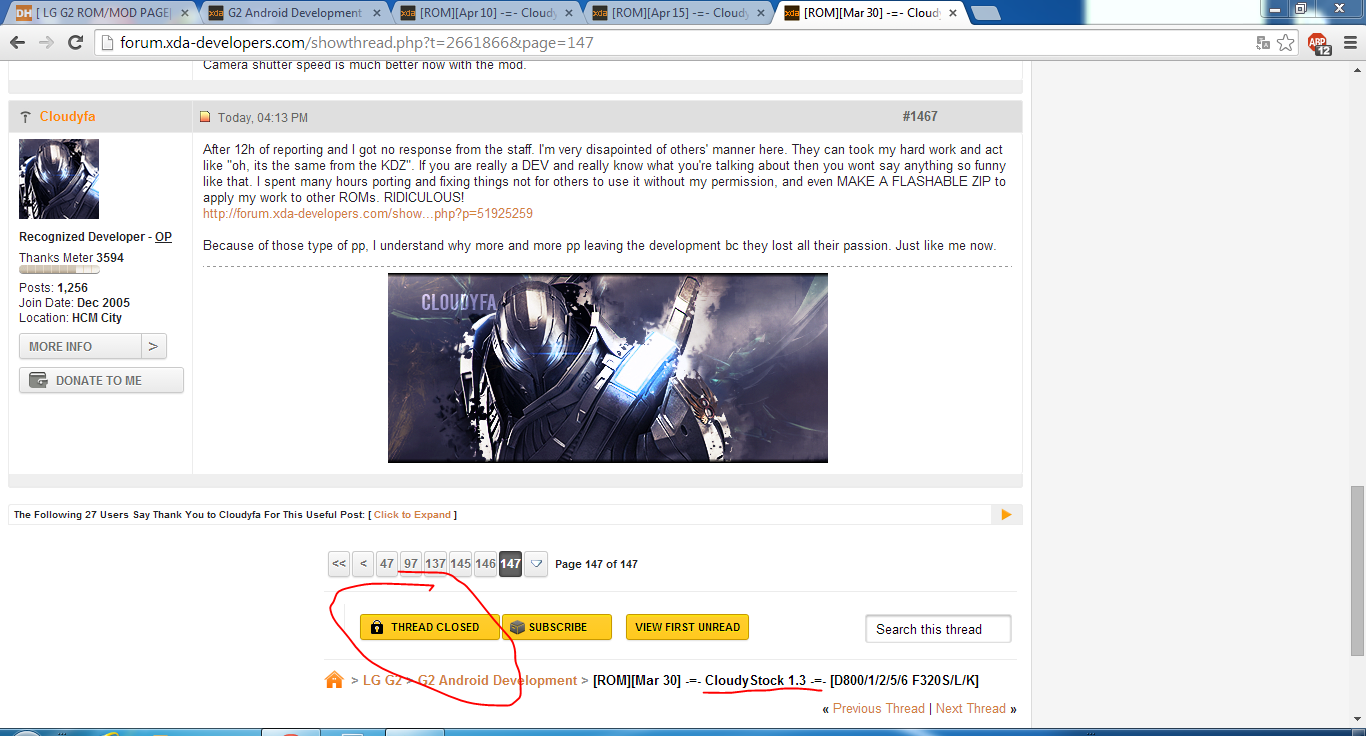Go to page 47
Screen dimensions: 1366x736
click(387, 564)
